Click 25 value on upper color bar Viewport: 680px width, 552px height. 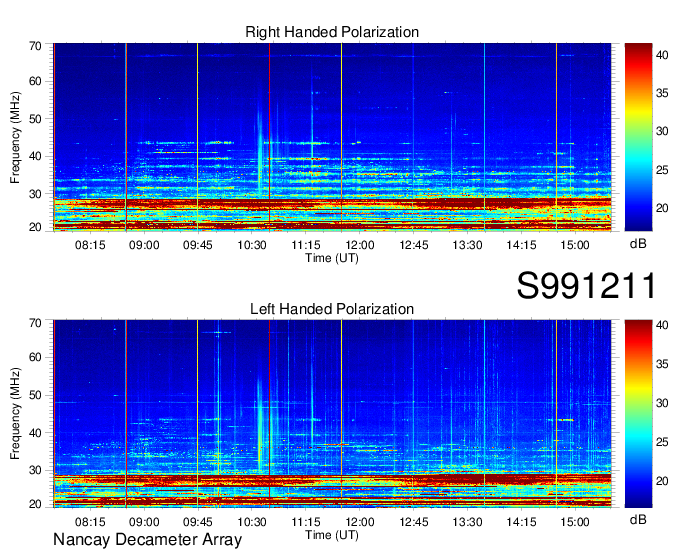pyautogui.click(x=662, y=170)
